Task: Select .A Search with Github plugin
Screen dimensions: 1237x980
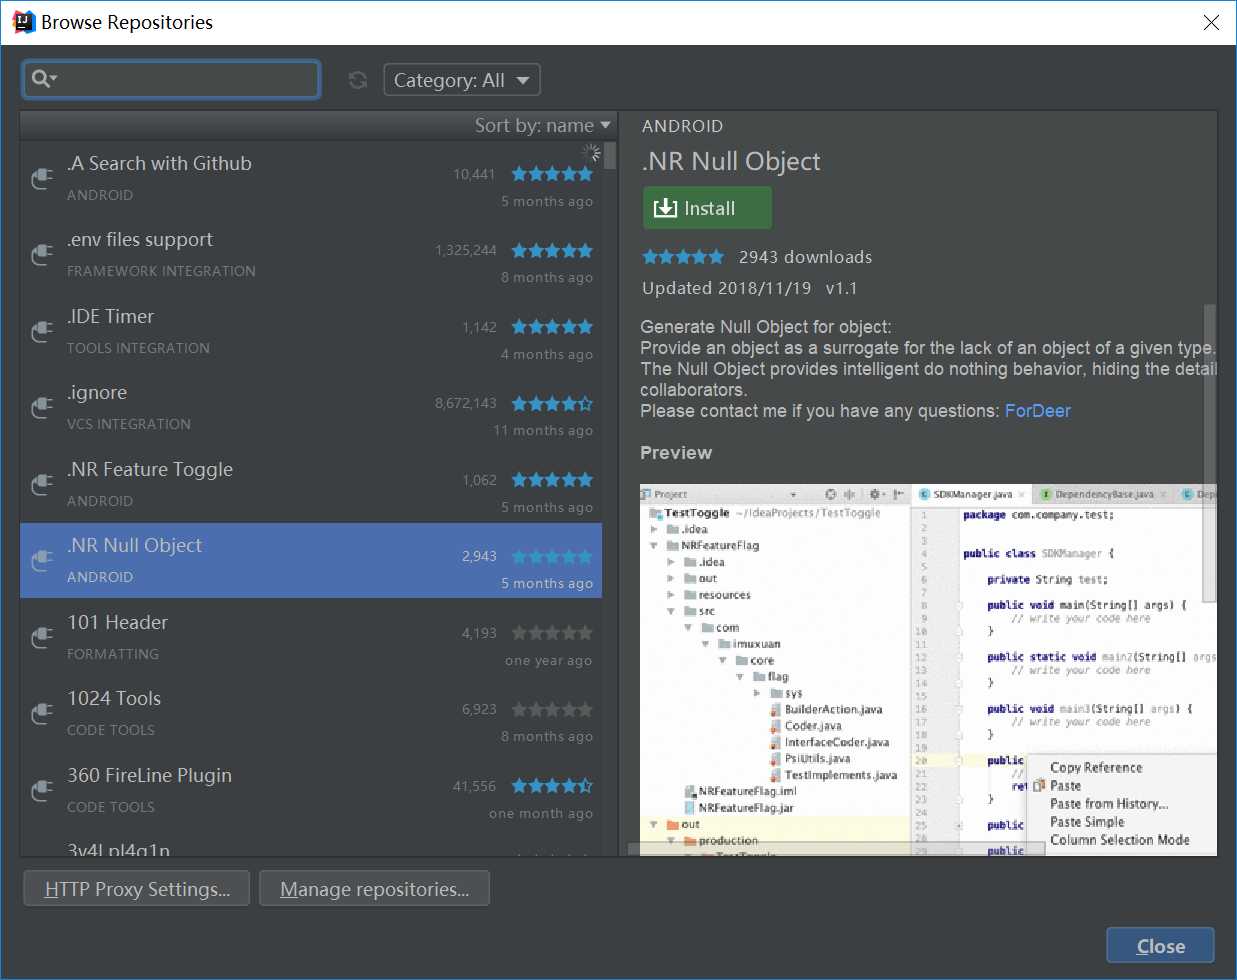Action: [311, 179]
